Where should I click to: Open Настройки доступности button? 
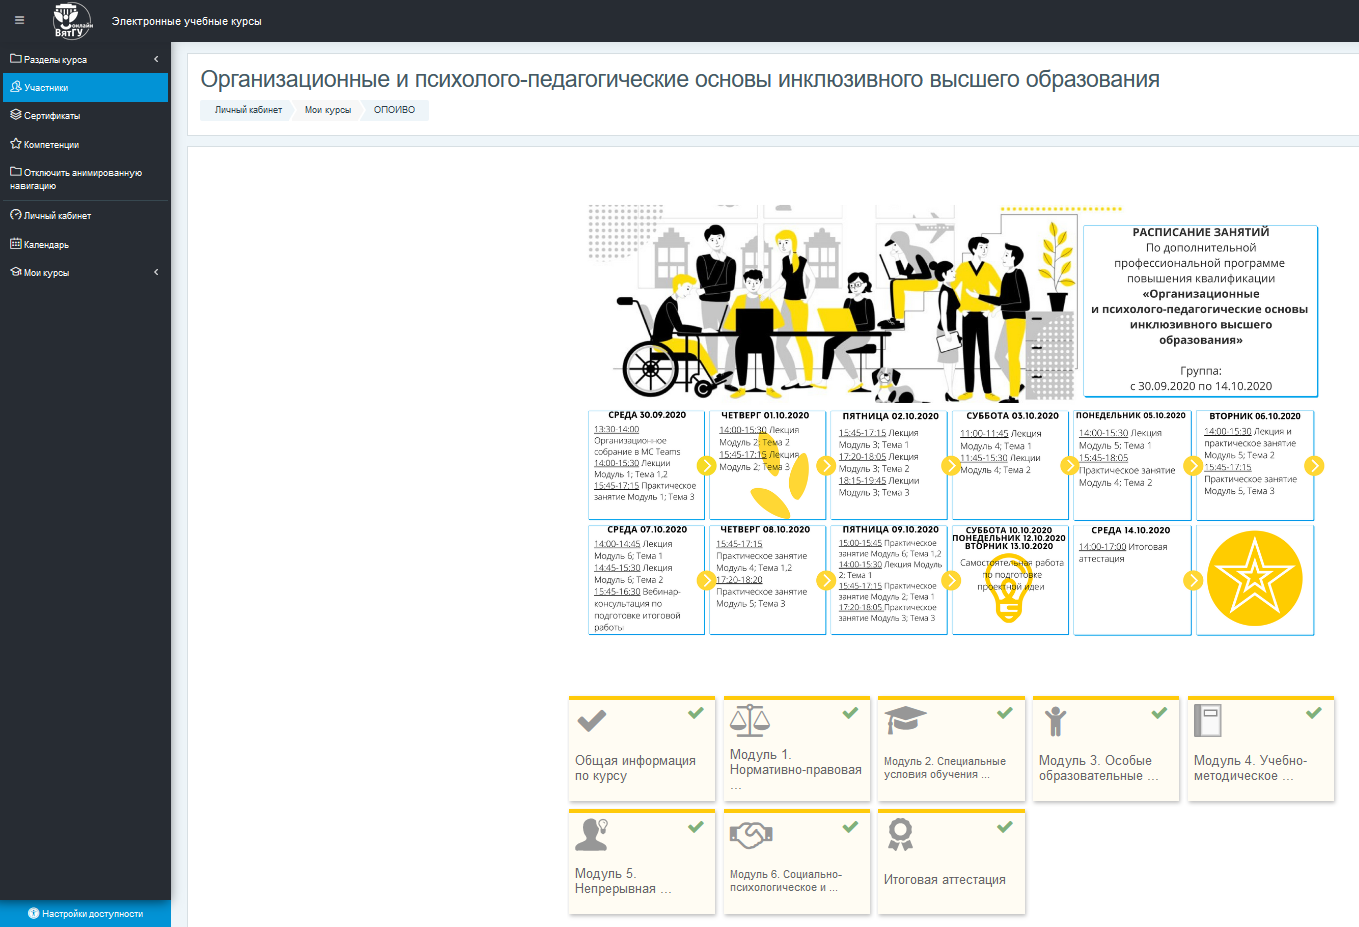point(86,913)
